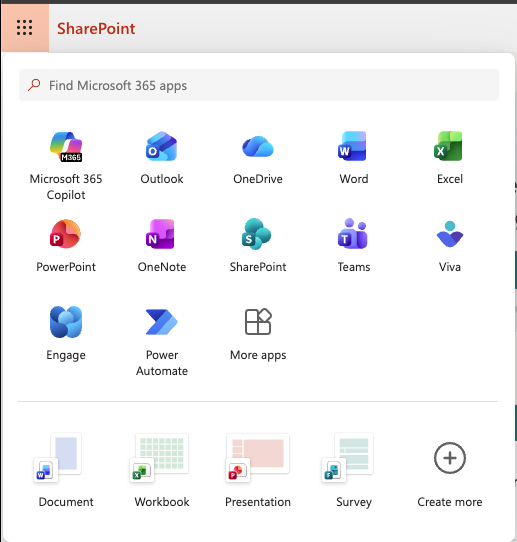Launch Outlook from the app grid

click(x=162, y=158)
